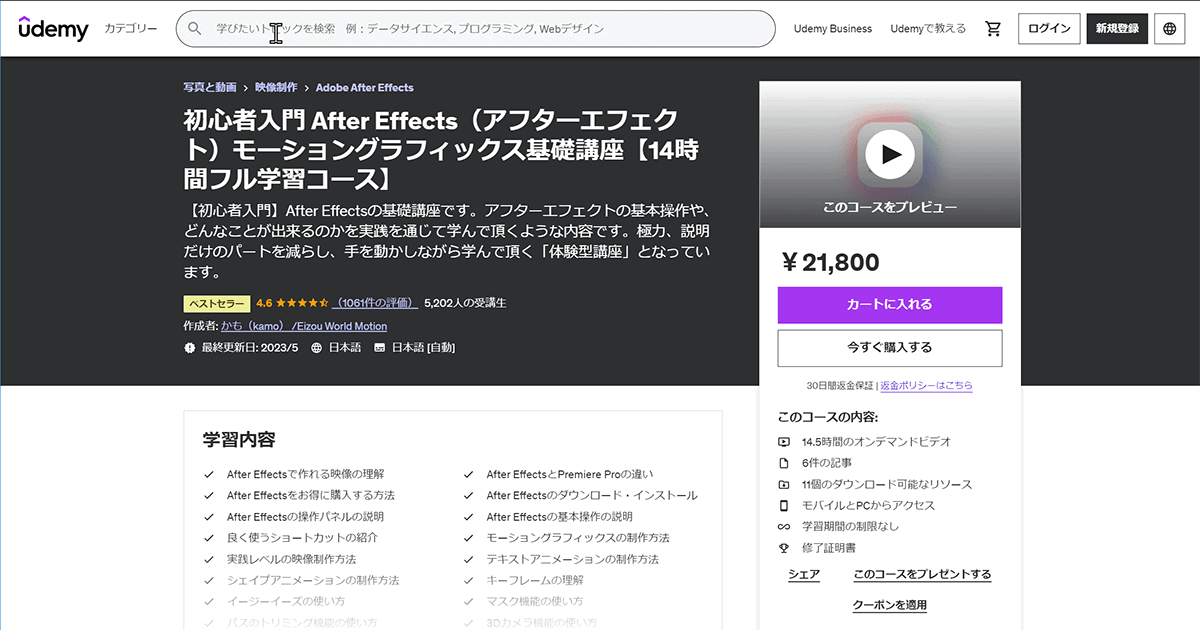Click 11個のダウンロード可能なリソース text
The image size is (1200, 630).
pos(887,484)
